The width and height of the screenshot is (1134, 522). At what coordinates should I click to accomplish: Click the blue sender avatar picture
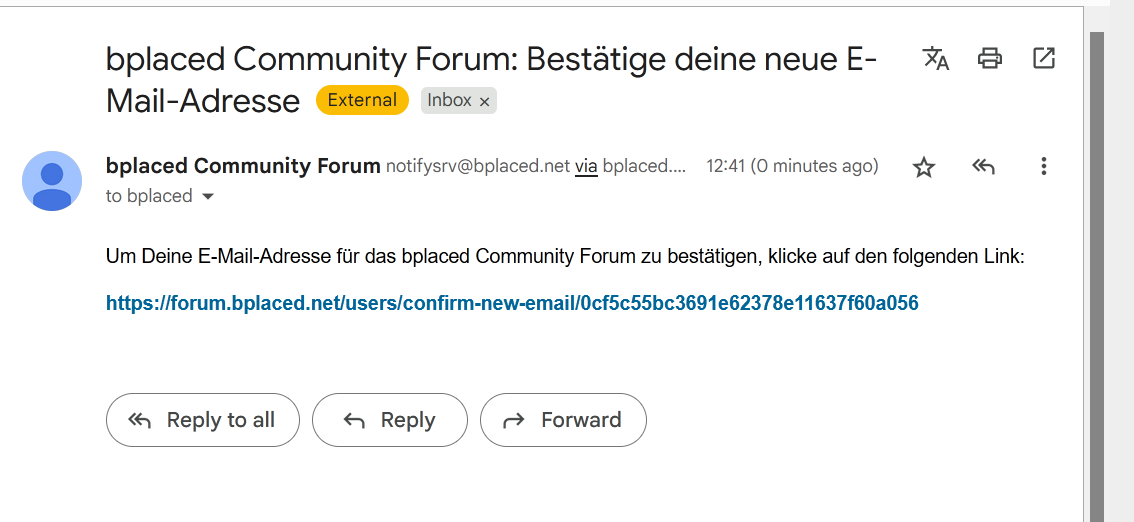point(52,181)
